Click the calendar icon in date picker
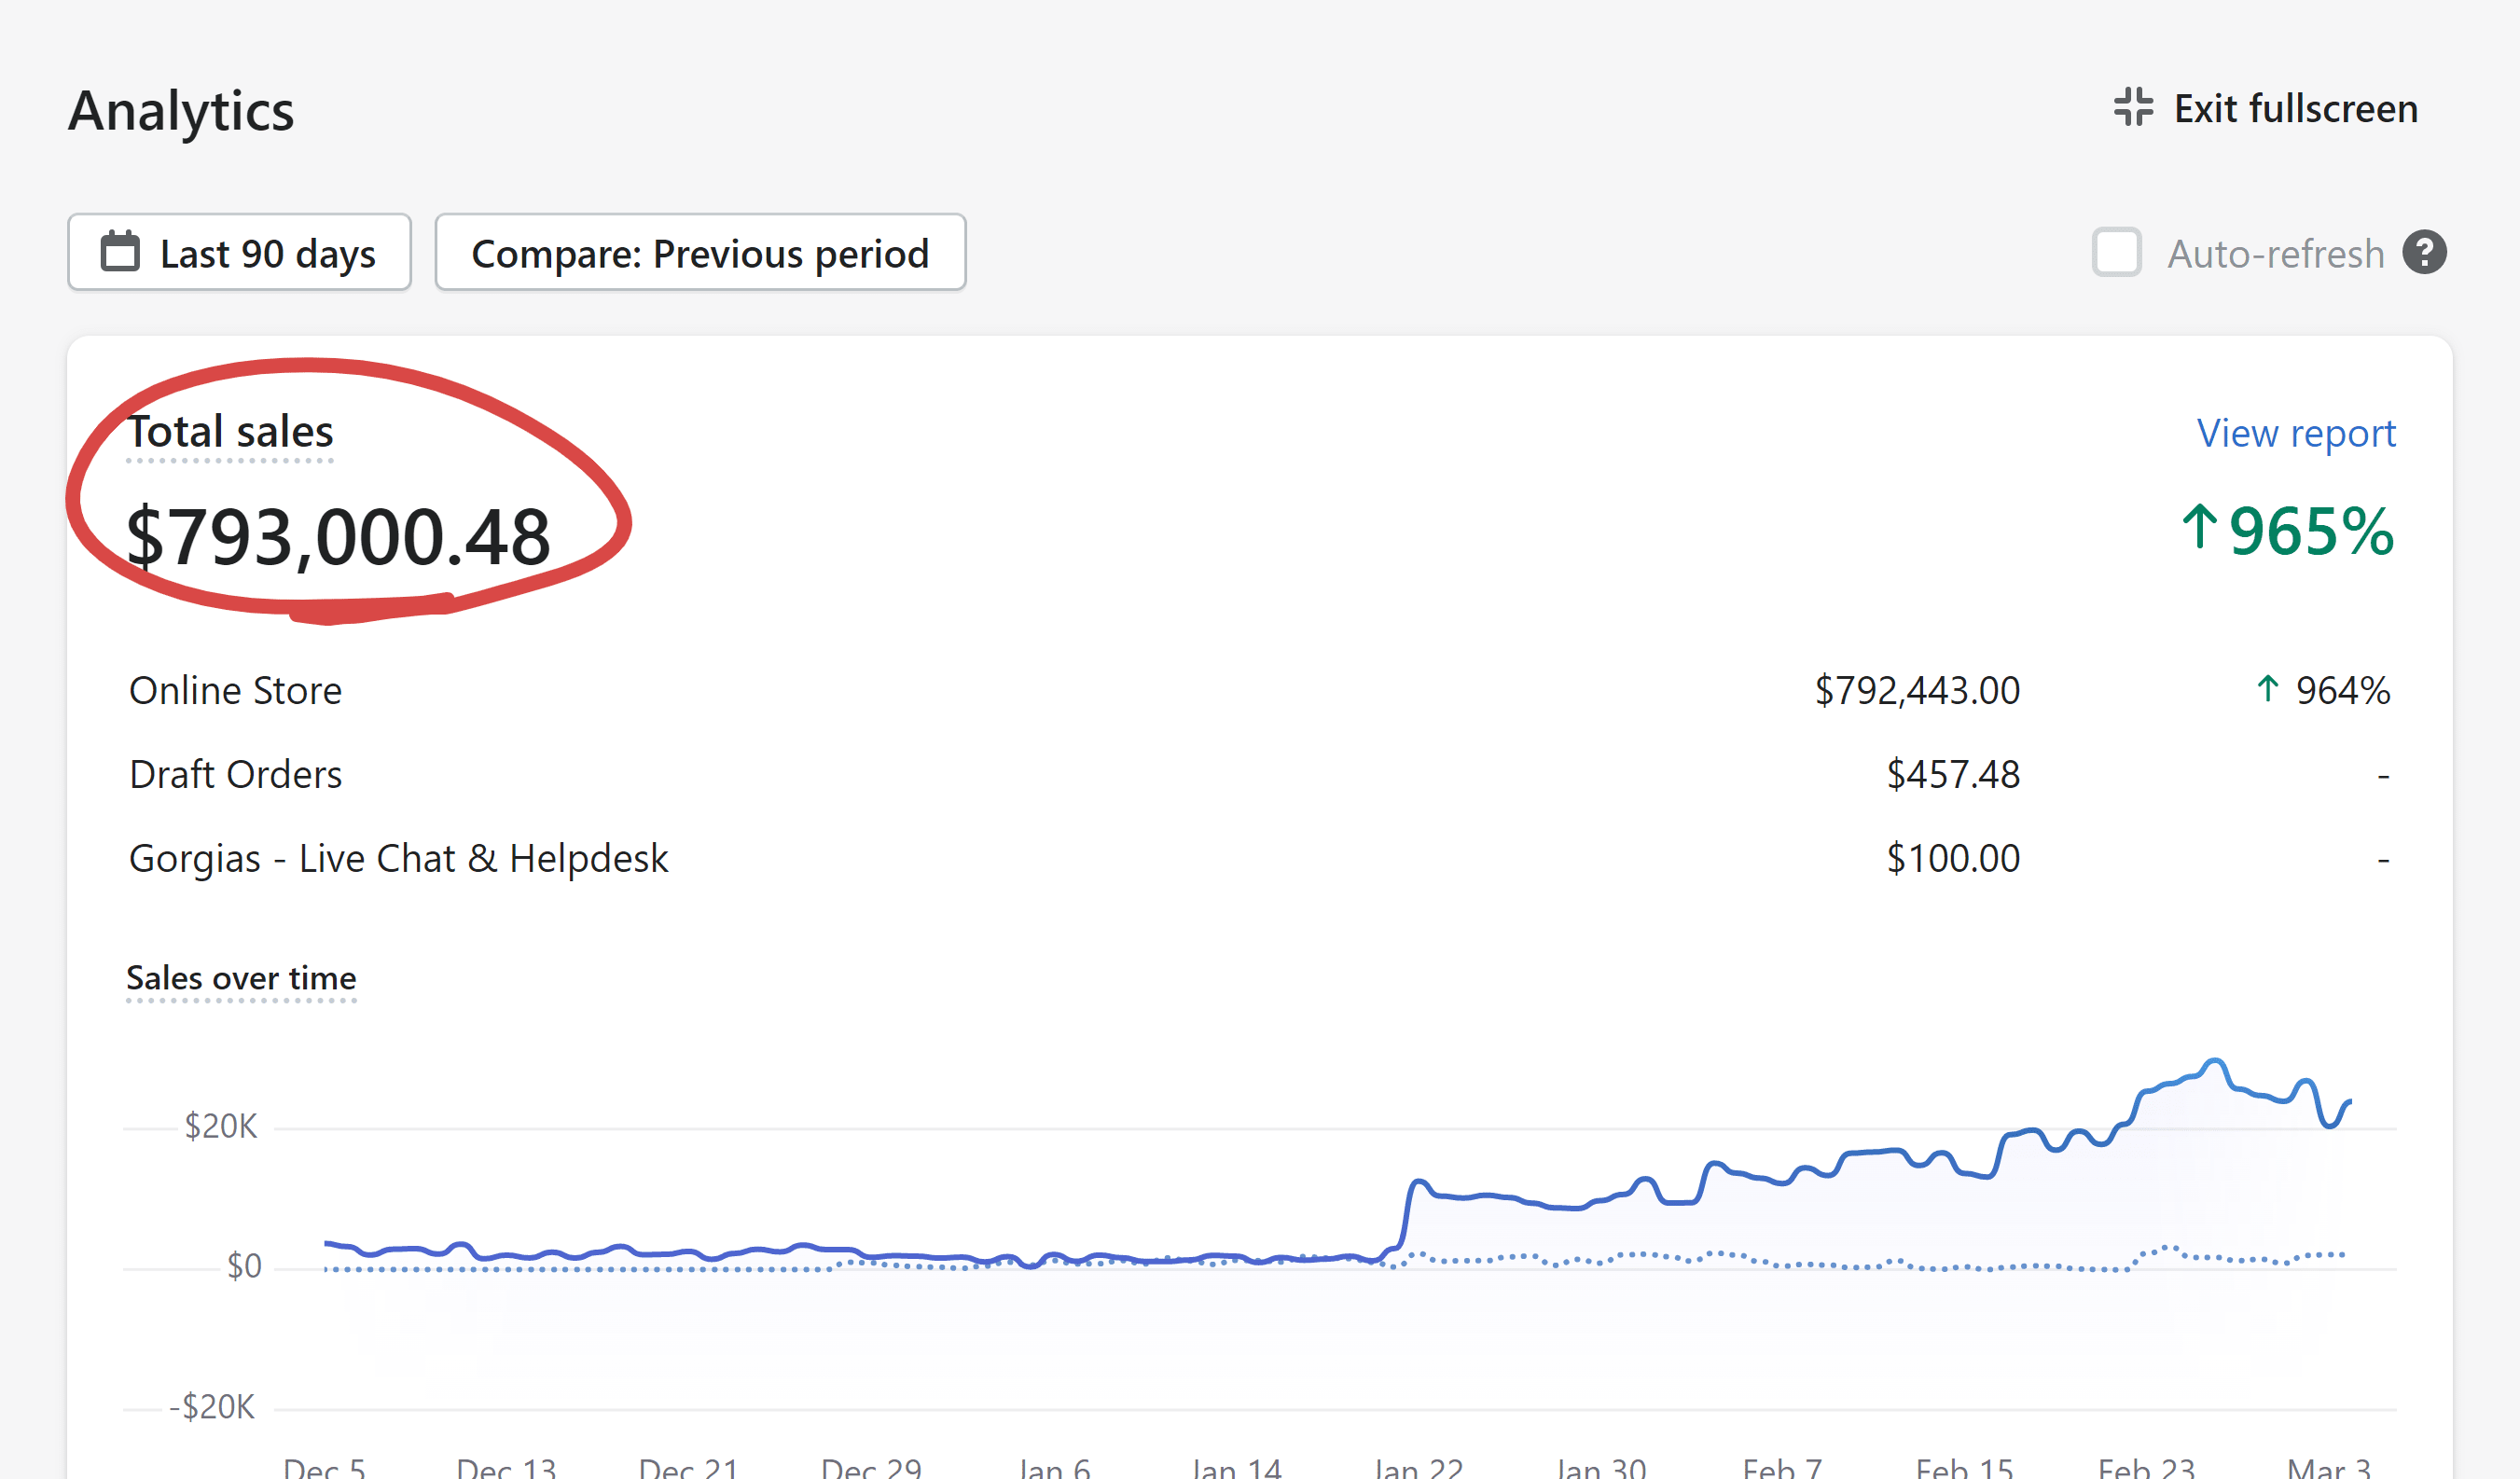Image resolution: width=2520 pixels, height=1479 pixels. [x=120, y=252]
